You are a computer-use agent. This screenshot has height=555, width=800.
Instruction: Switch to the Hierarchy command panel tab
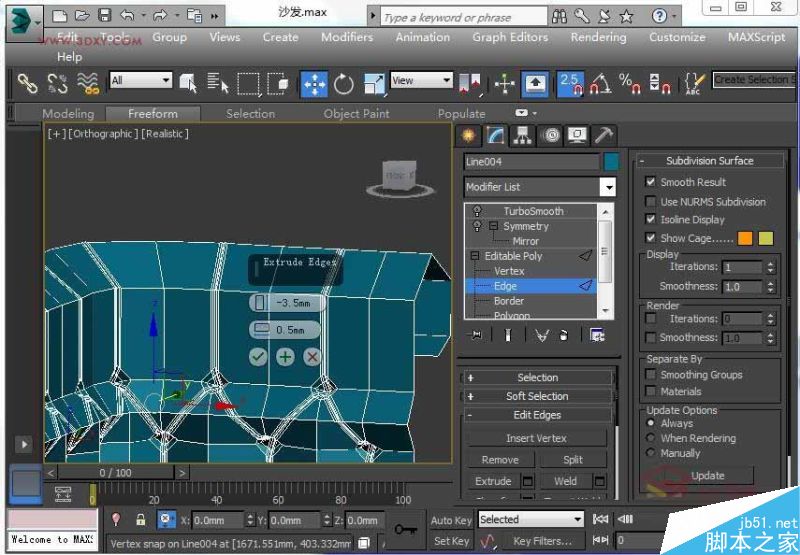tap(522, 136)
